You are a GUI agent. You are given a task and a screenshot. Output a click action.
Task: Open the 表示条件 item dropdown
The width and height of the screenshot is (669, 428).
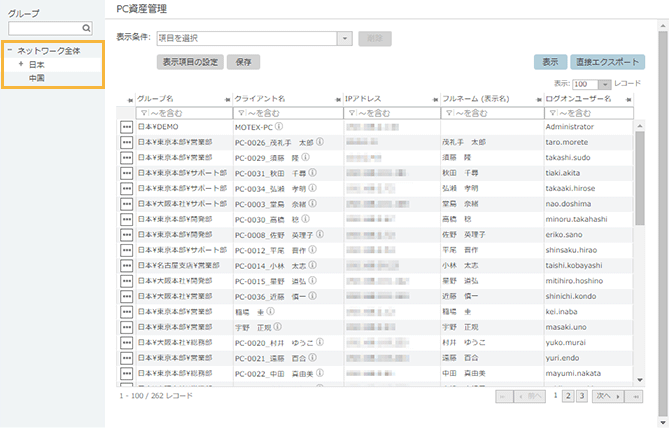tap(346, 38)
